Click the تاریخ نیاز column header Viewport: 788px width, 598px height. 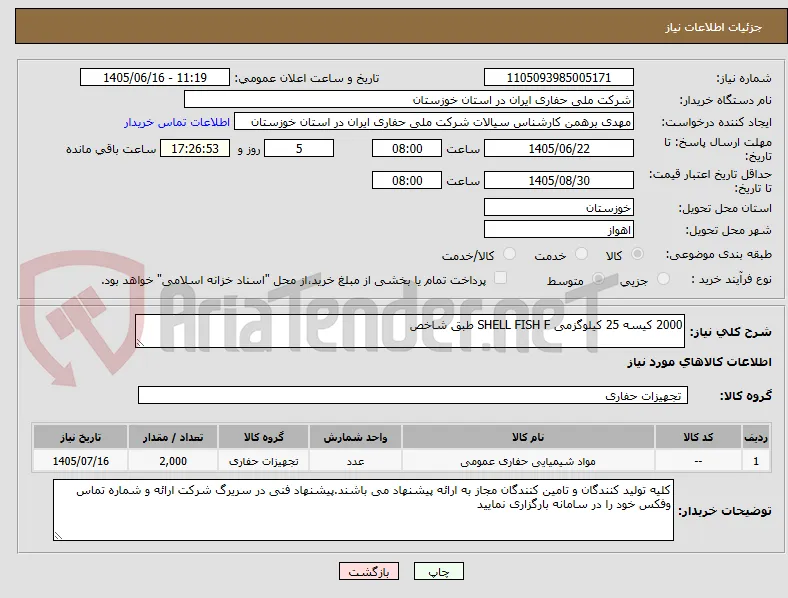[80, 437]
